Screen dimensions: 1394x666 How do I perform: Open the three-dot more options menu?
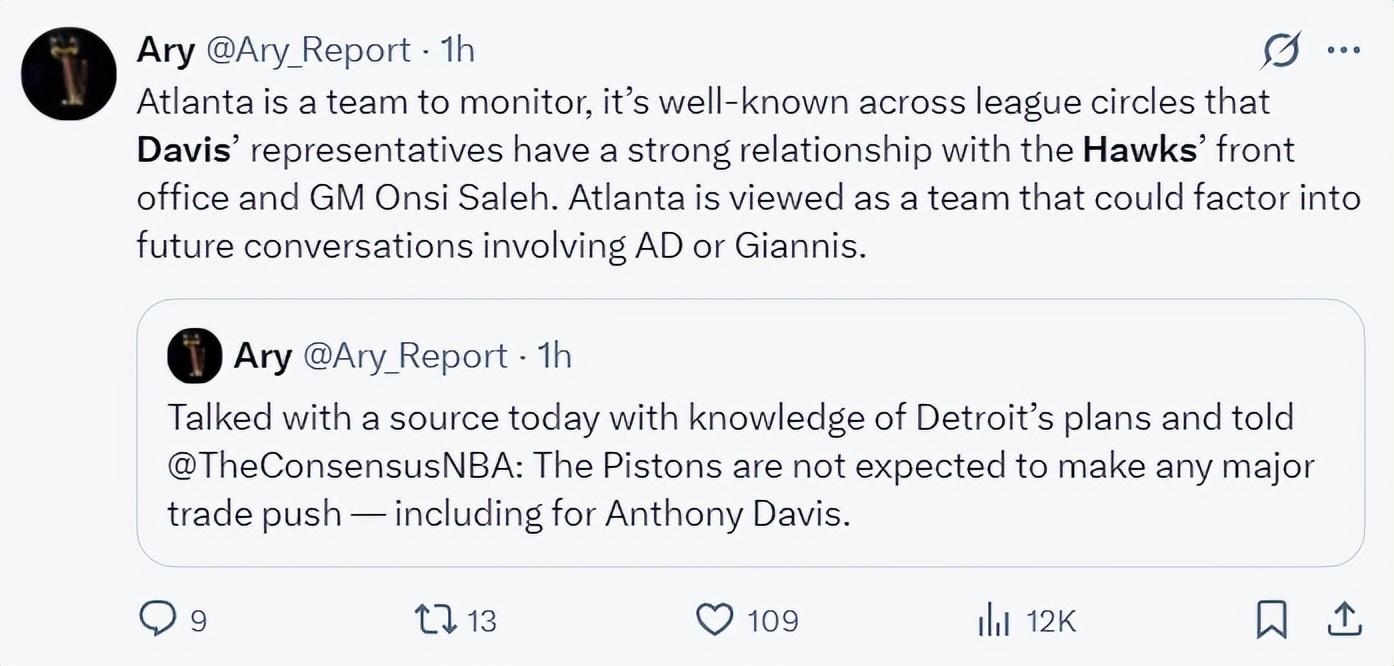[1343, 51]
